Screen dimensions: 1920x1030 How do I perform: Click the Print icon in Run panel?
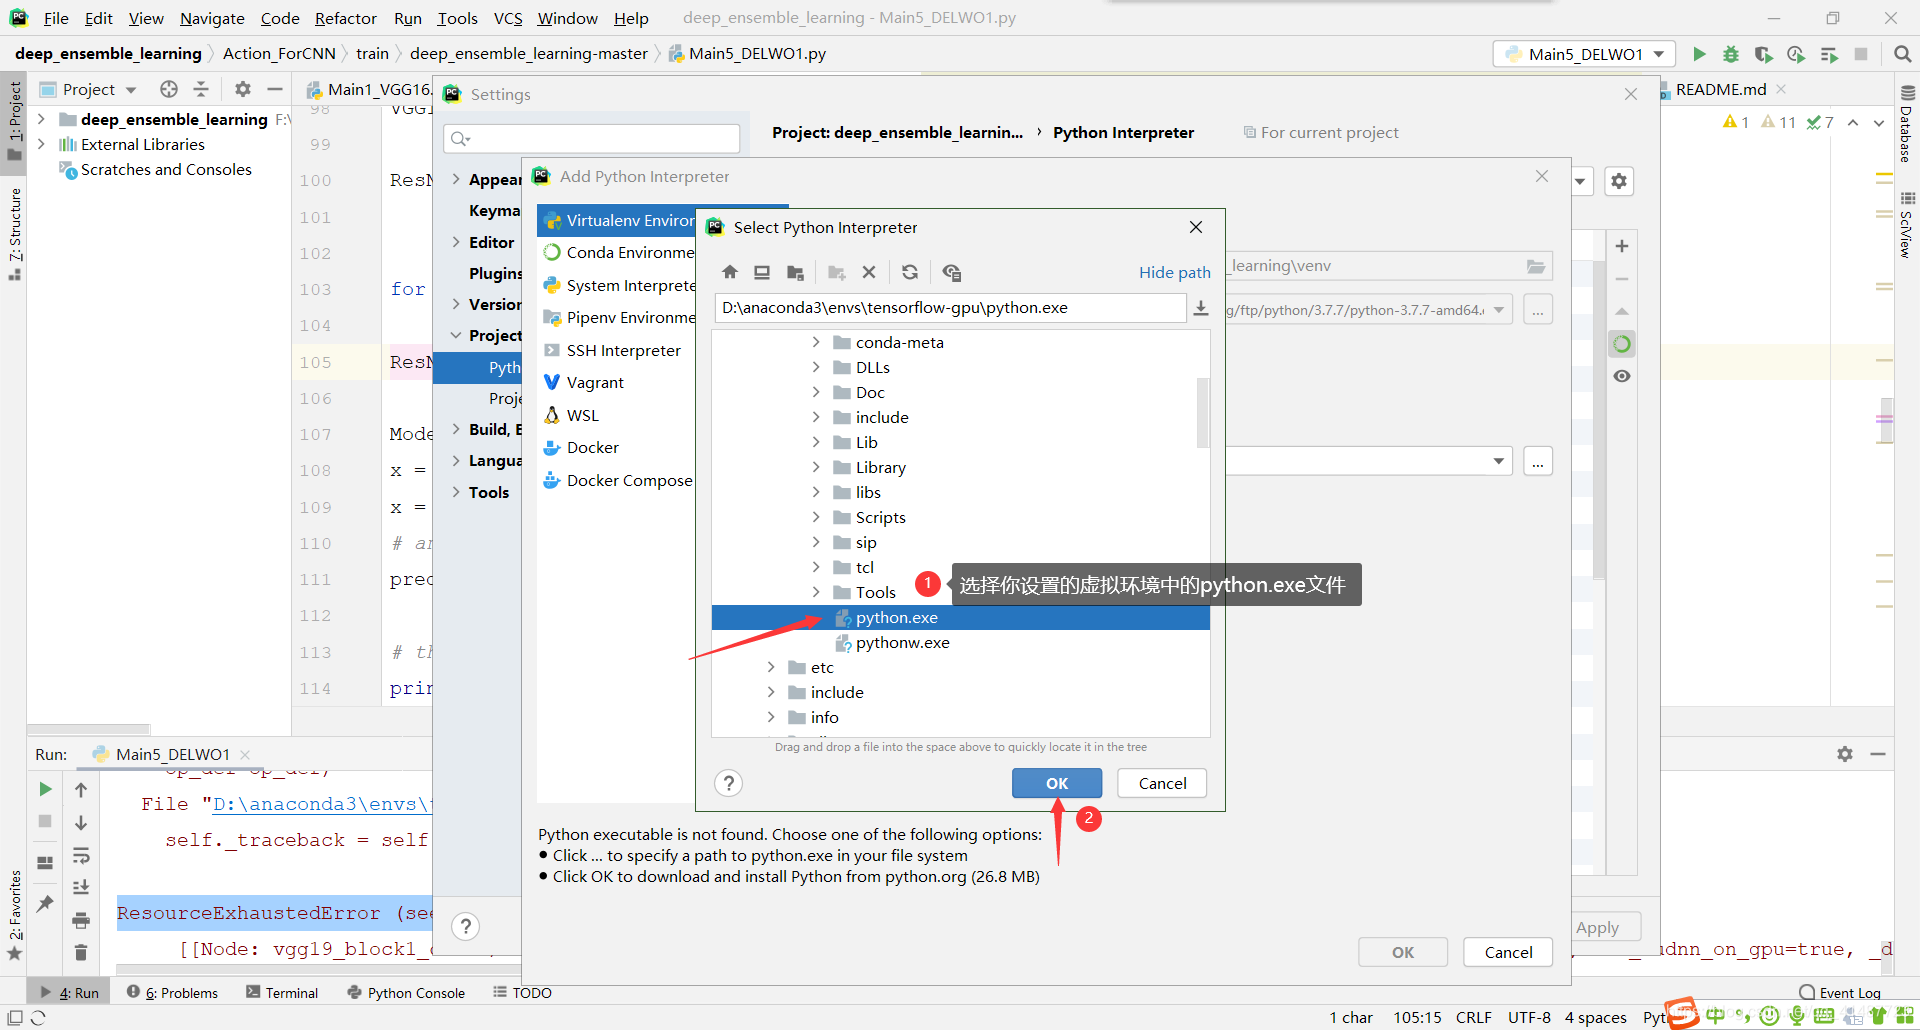[x=81, y=920]
